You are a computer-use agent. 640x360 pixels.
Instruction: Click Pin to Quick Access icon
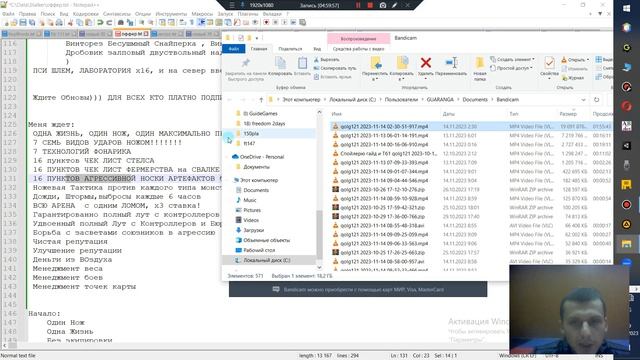[x=245, y=63]
